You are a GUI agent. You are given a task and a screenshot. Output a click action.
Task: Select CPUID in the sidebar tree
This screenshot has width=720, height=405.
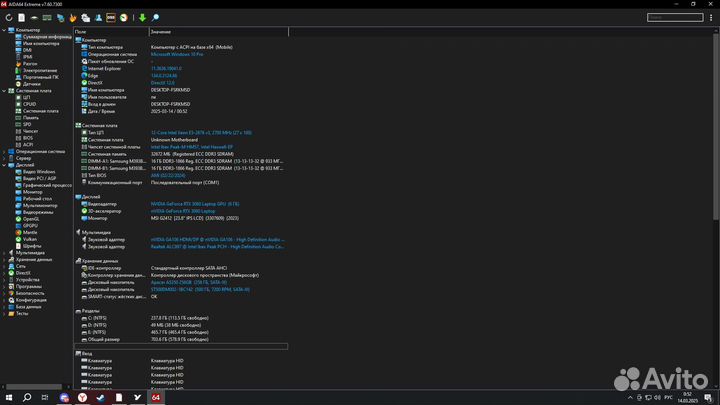pyautogui.click(x=29, y=104)
